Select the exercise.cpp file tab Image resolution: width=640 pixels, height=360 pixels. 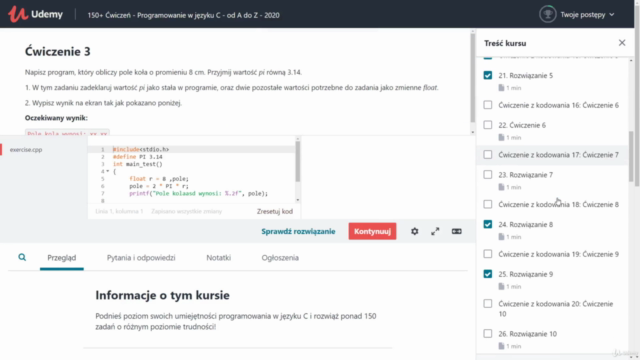[x=26, y=150]
